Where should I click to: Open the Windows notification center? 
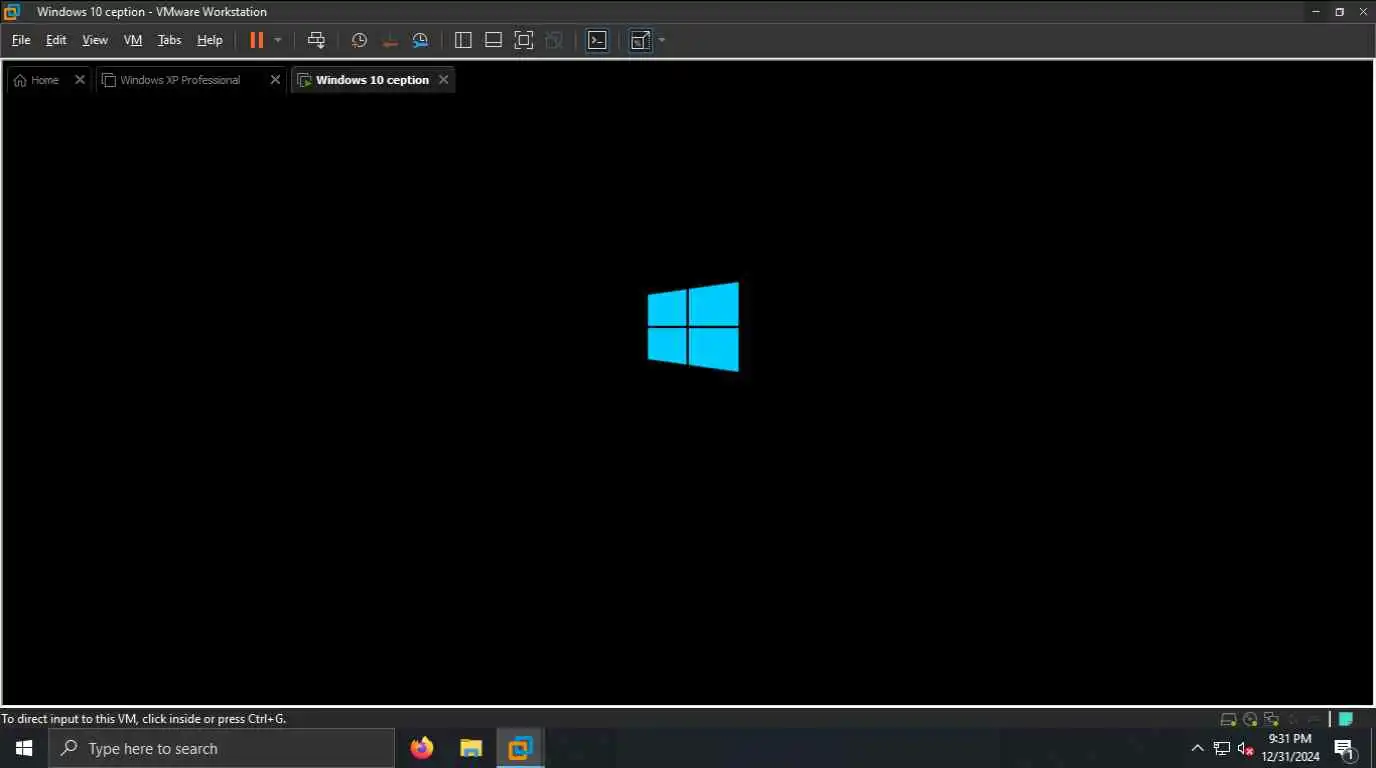pos(1345,748)
